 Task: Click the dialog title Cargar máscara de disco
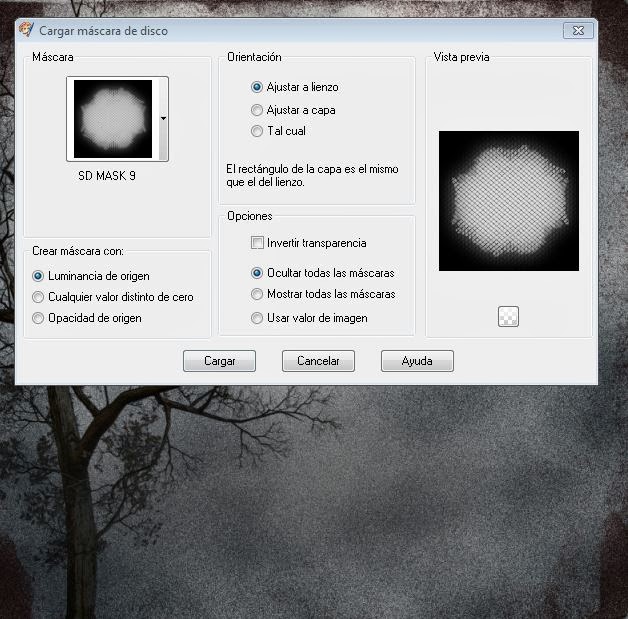[x=103, y=31]
